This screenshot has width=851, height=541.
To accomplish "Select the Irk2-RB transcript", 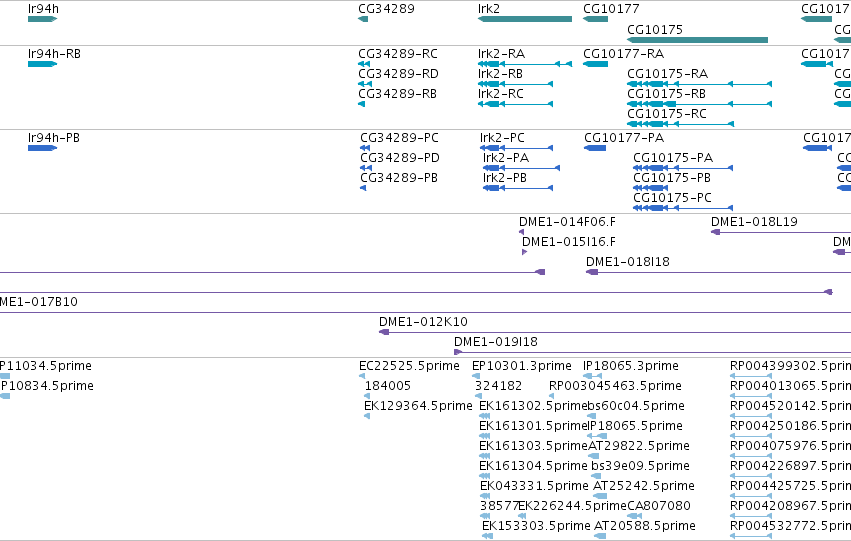I will pyautogui.click(x=516, y=84).
